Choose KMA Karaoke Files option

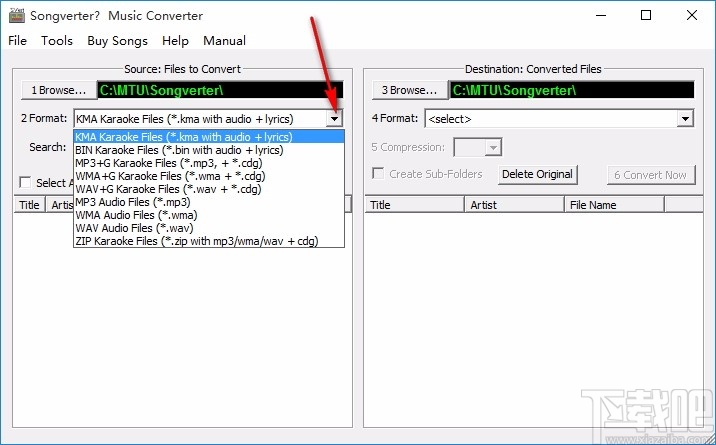click(209, 136)
